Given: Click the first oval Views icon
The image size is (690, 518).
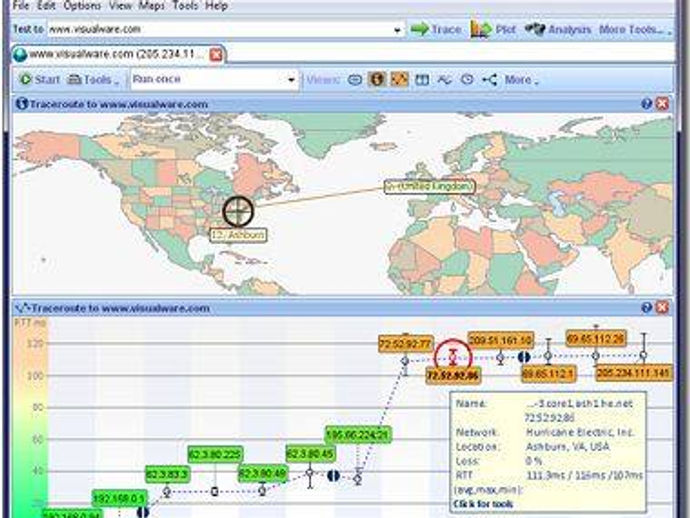Looking at the screenshot, I should pyautogui.click(x=355, y=80).
